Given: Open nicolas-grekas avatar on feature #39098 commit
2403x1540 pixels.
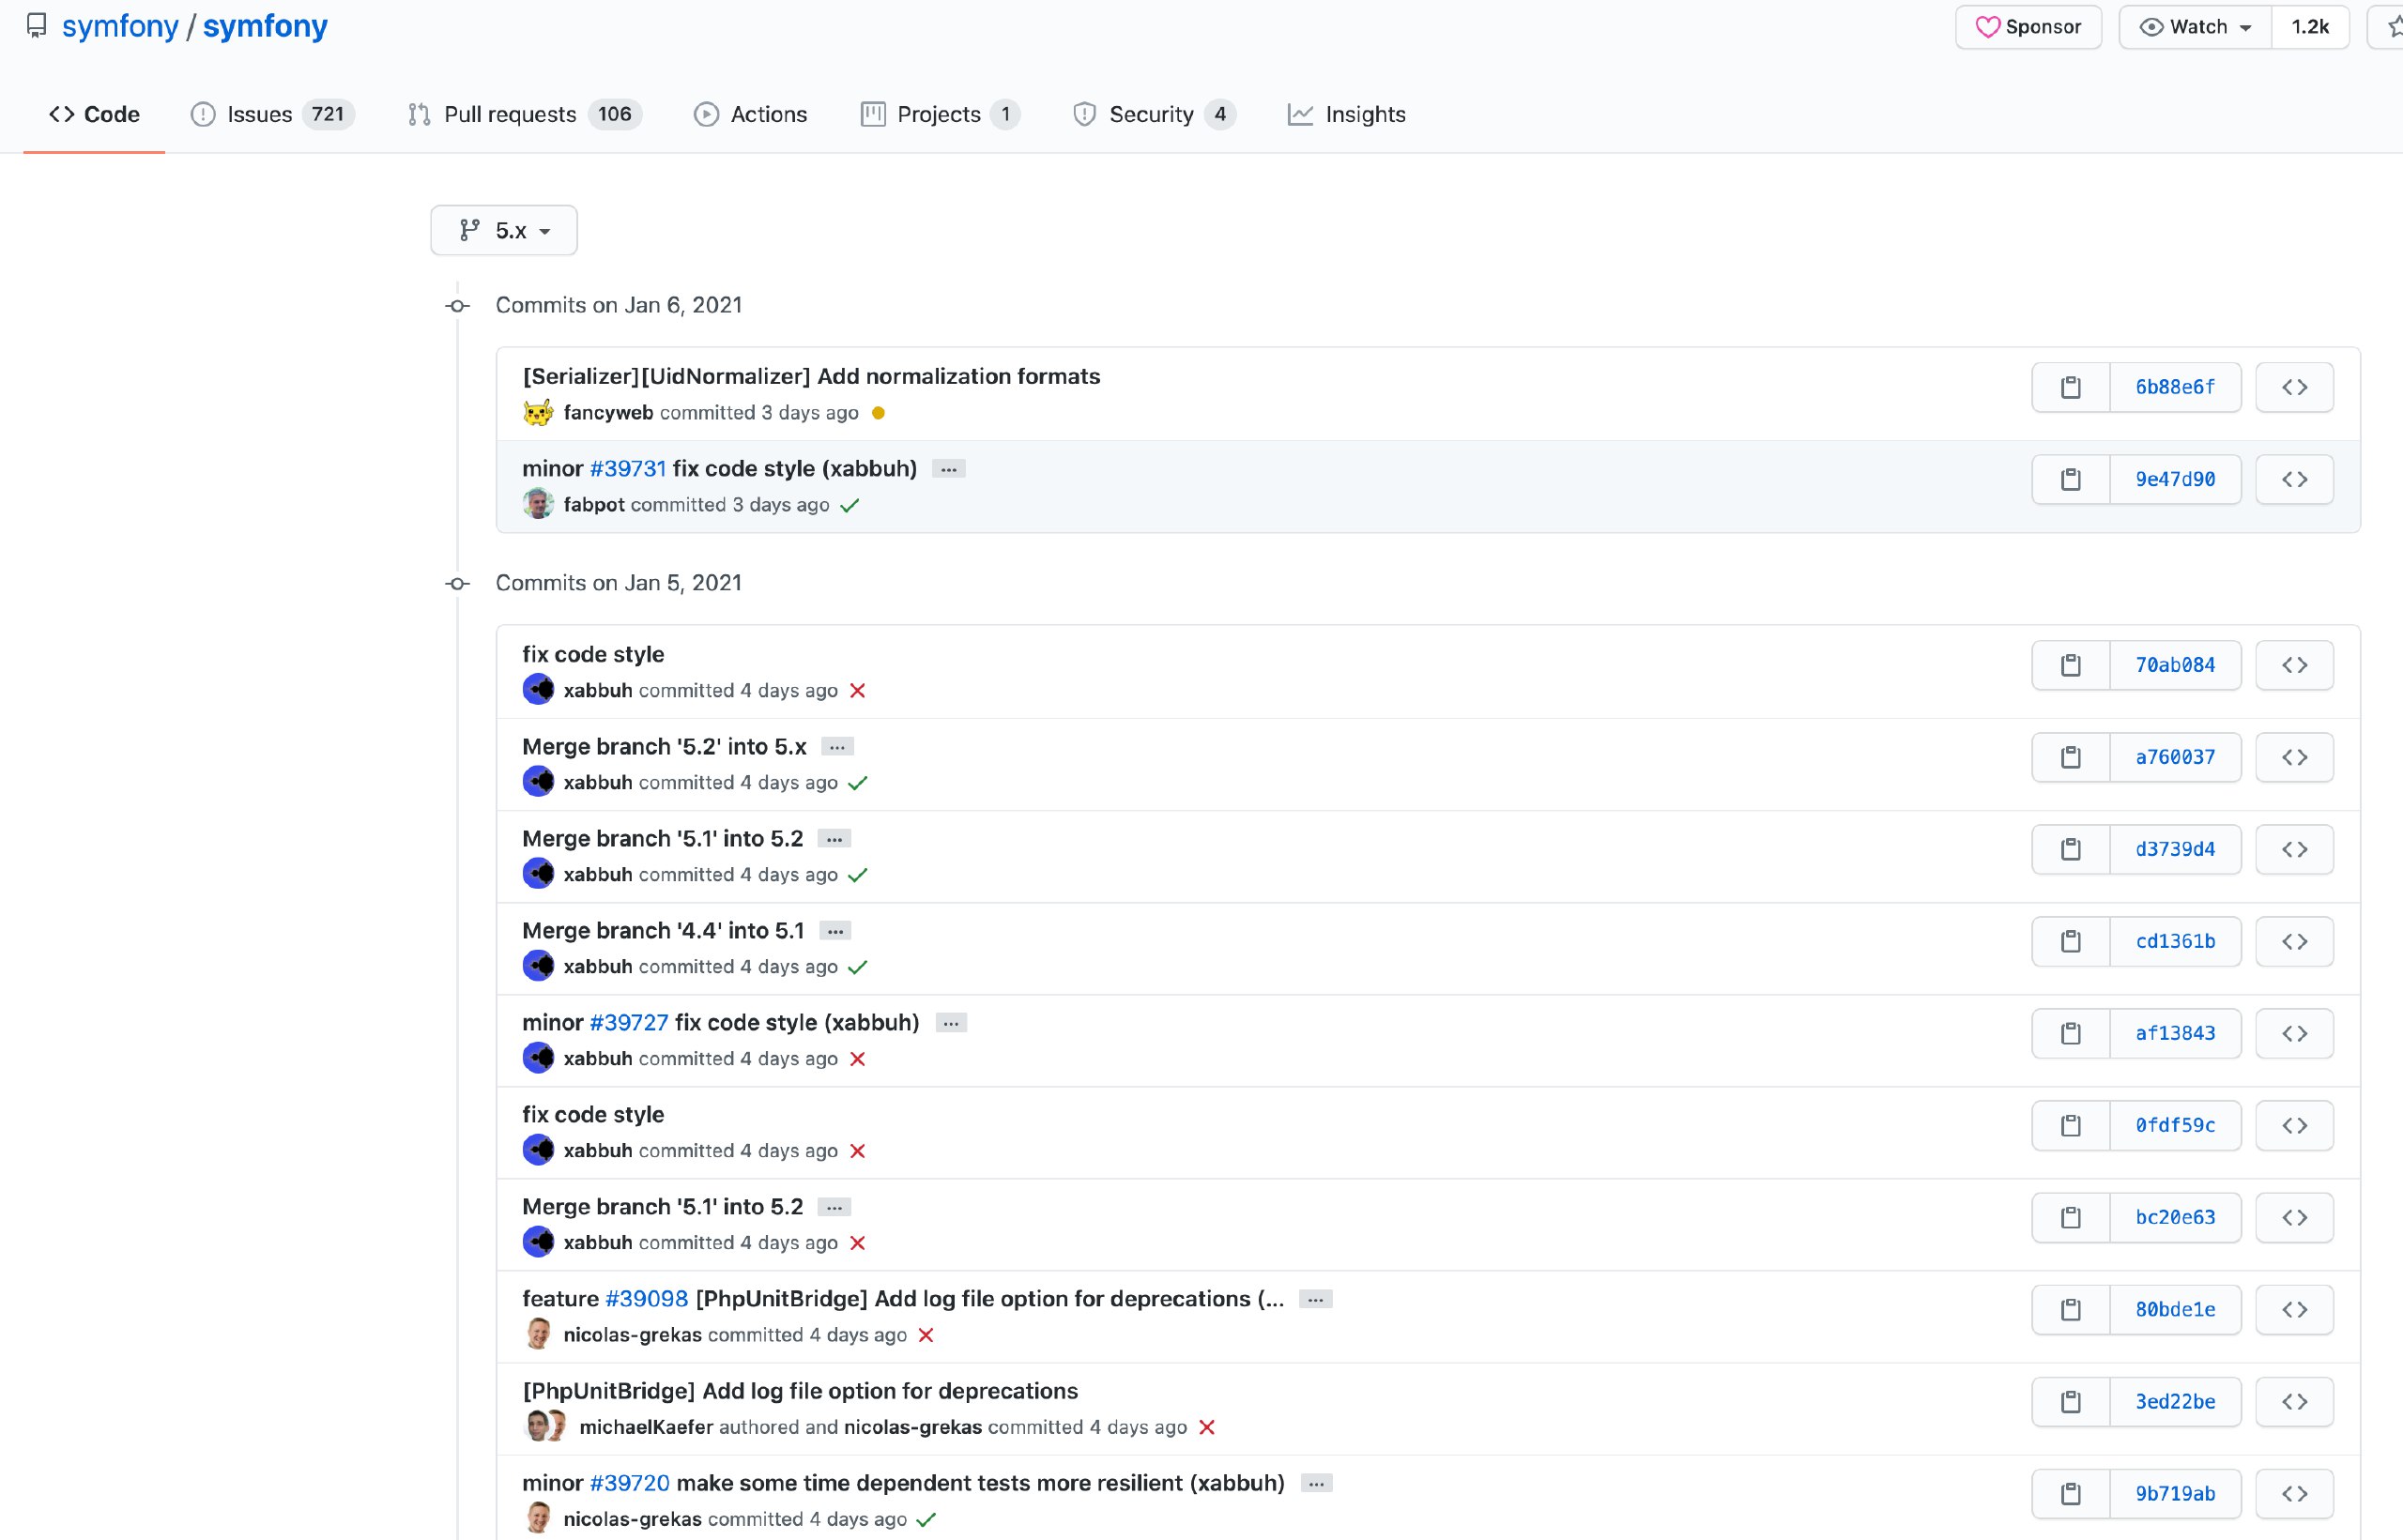Looking at the screenshot, I should pyautogui.click(x=538, y=1334).
